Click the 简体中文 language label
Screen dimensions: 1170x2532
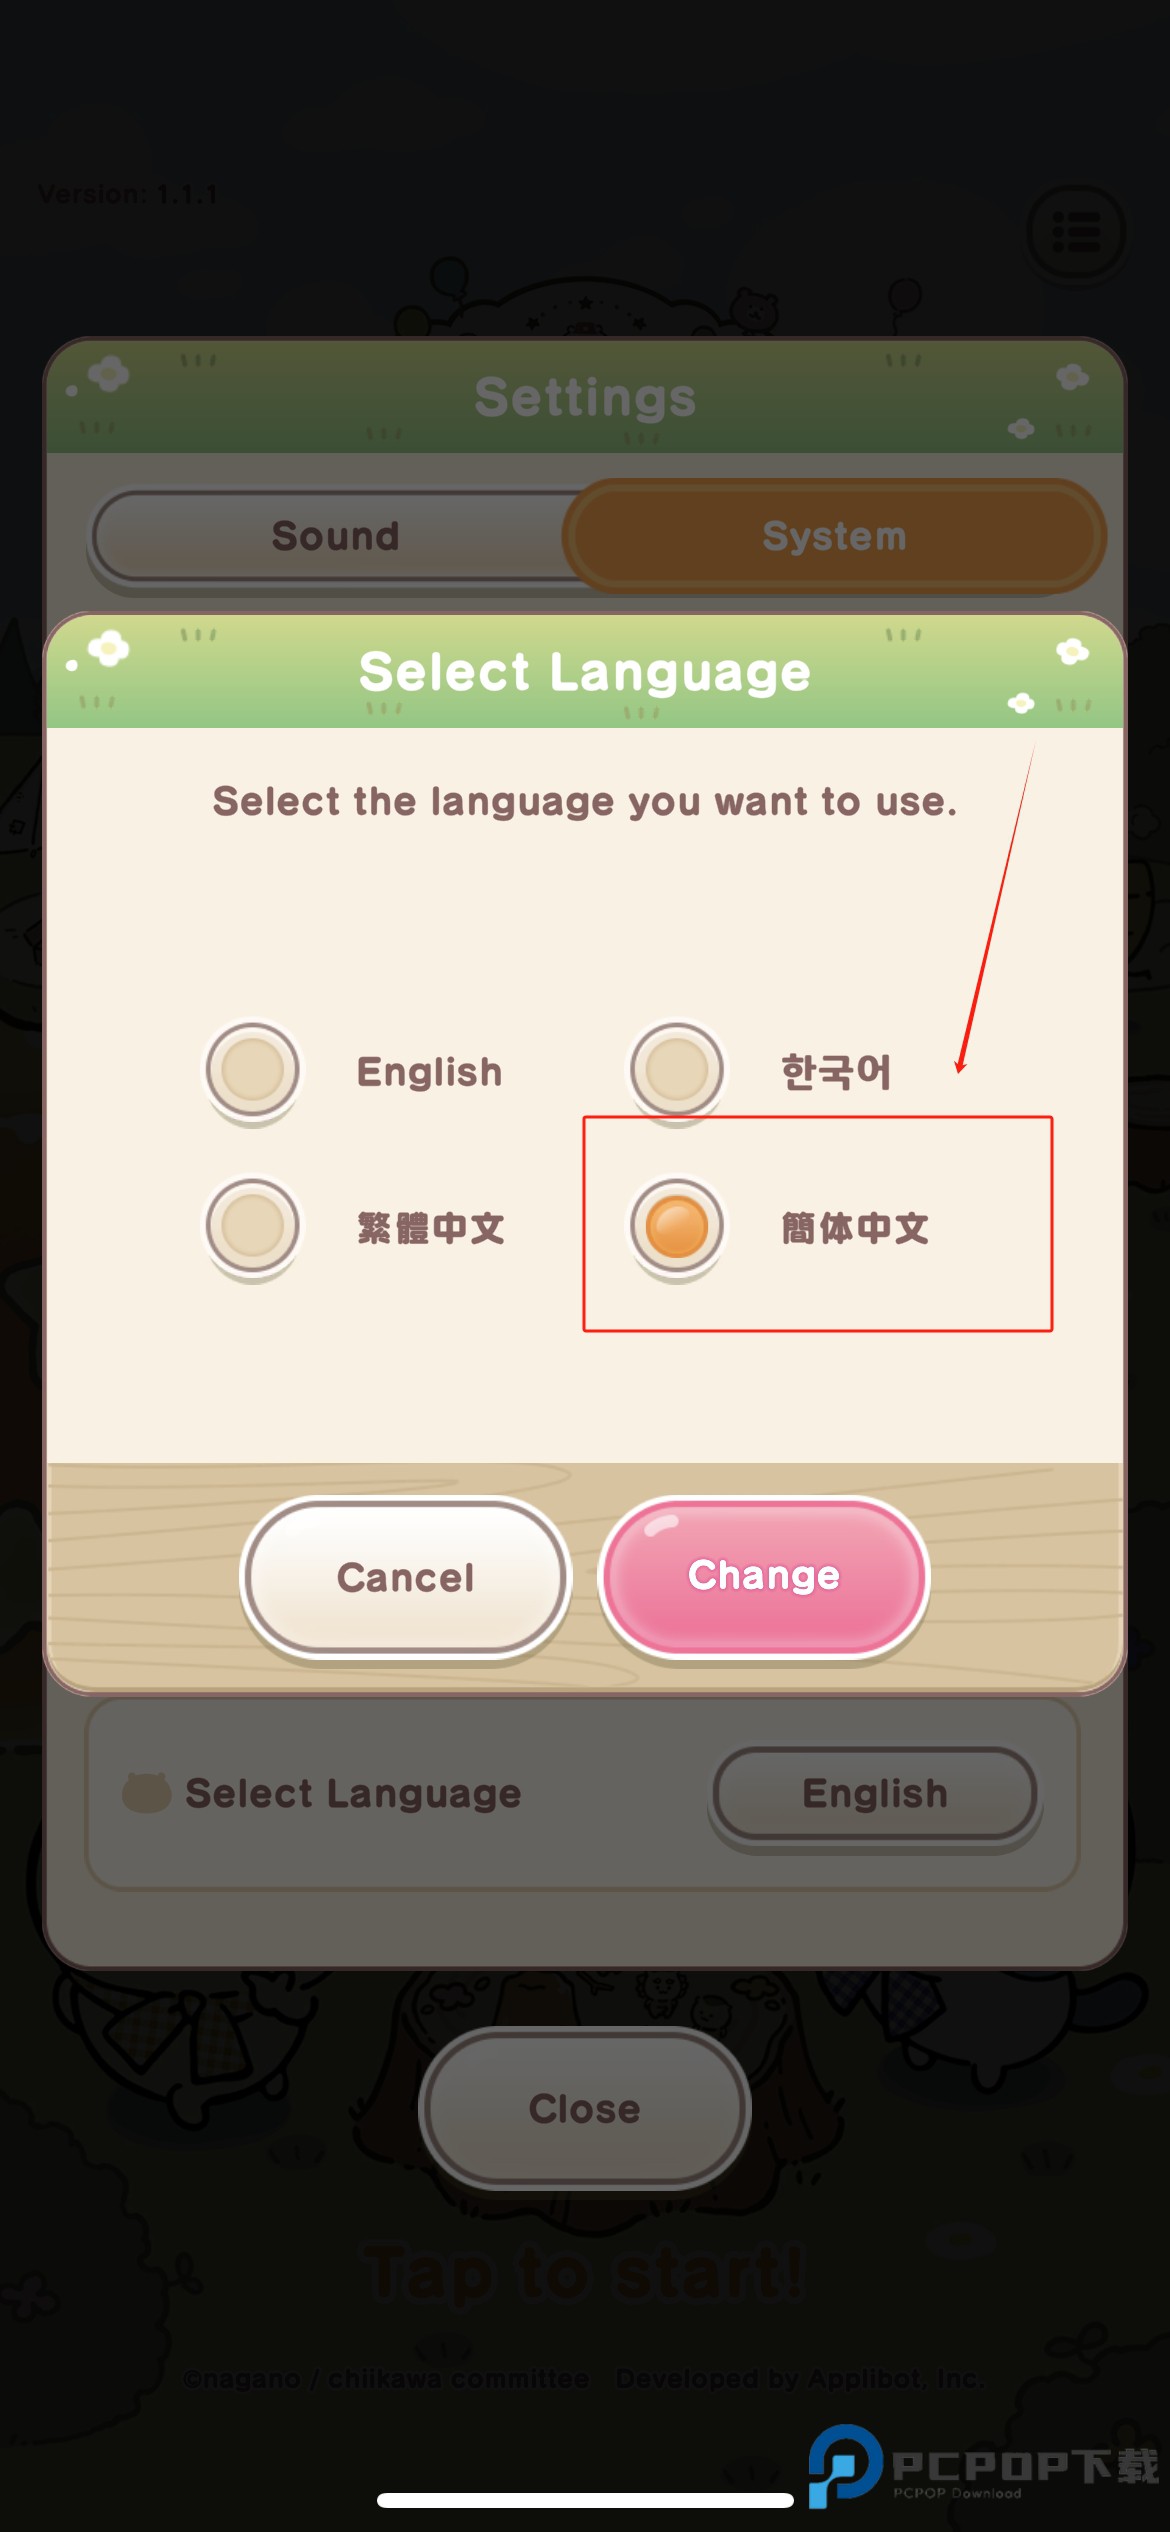coord(855,1228)
